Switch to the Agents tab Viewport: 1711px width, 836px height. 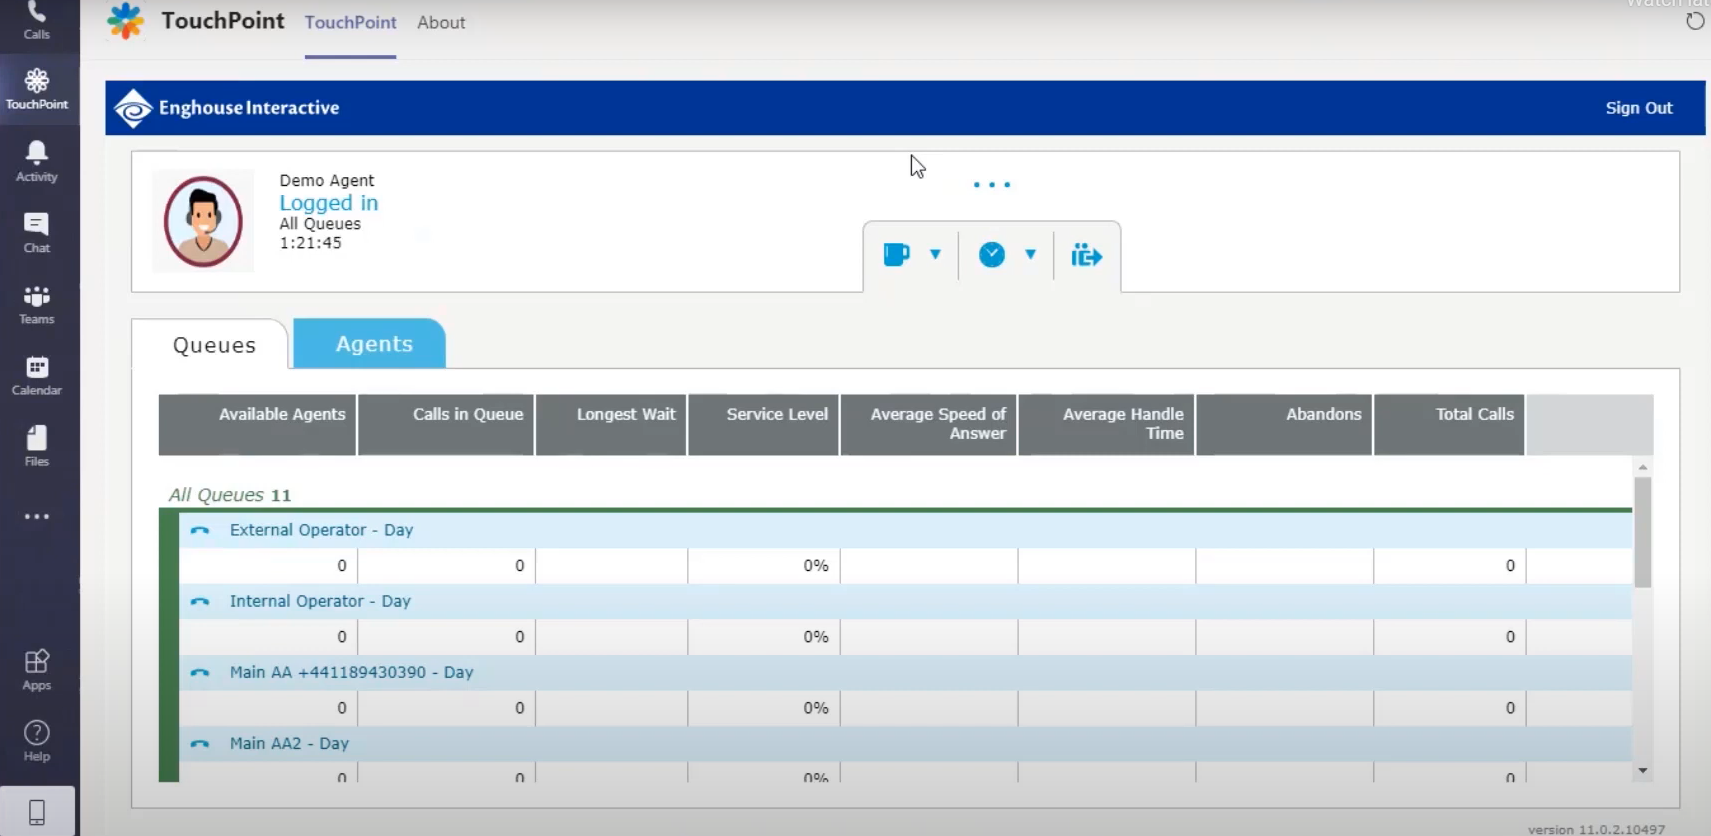click(370, 344)
